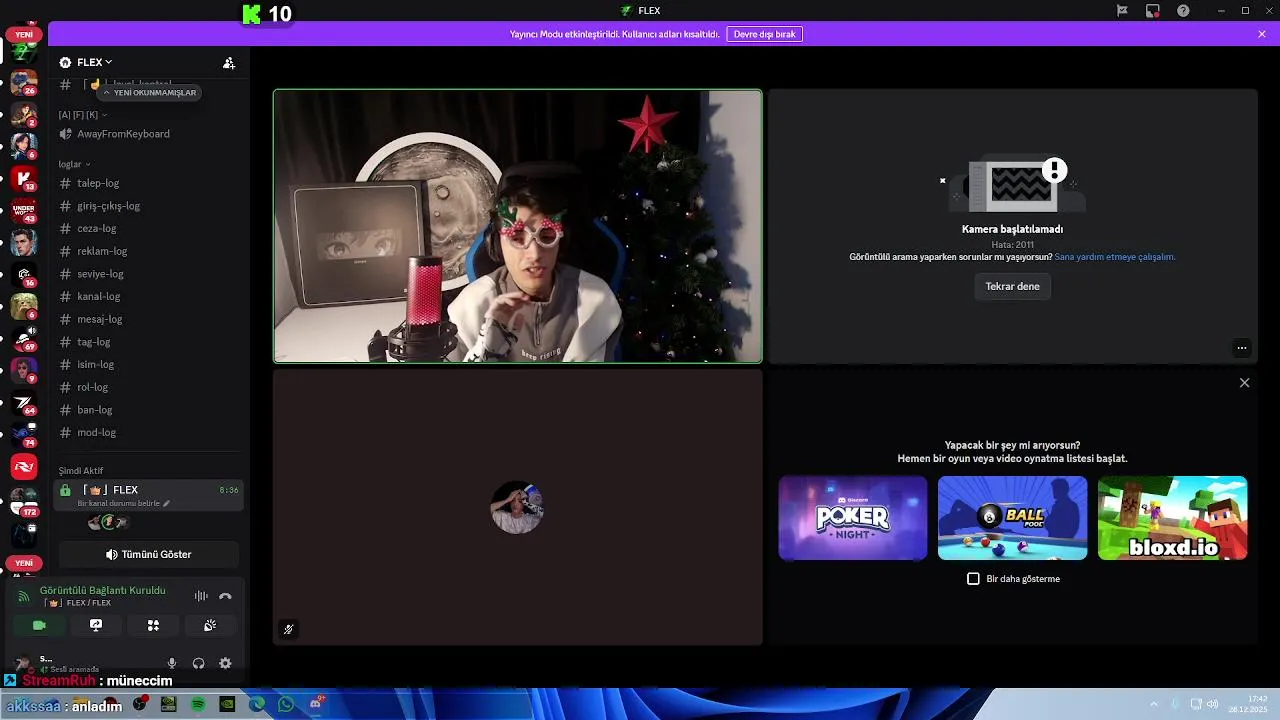Viewport: 1280px width, 720px height.
Task: Open the server icon with badge 64
Action: click(24, 402)
